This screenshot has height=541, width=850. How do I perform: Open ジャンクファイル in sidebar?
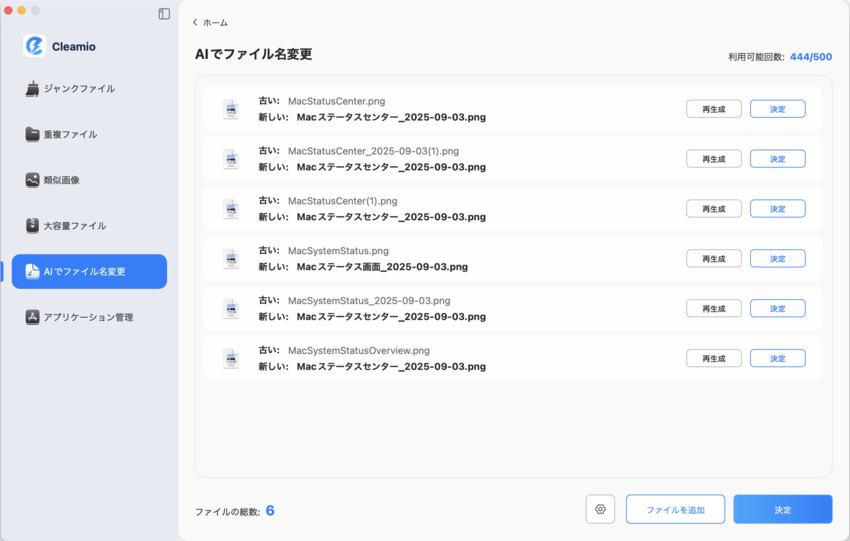coord(89,88)
